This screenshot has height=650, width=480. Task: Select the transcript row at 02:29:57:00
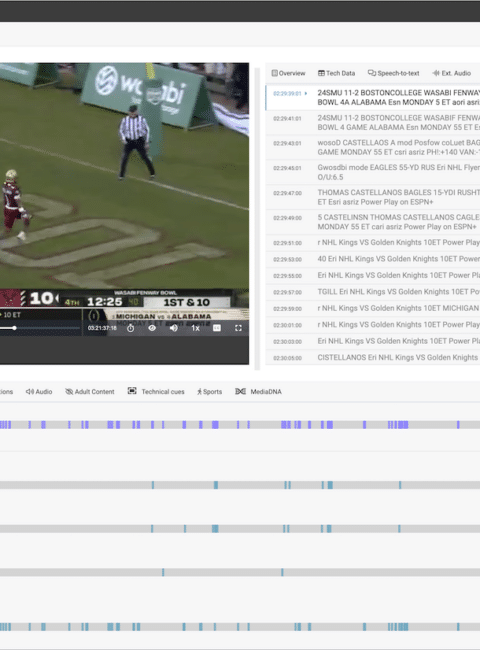373,292
